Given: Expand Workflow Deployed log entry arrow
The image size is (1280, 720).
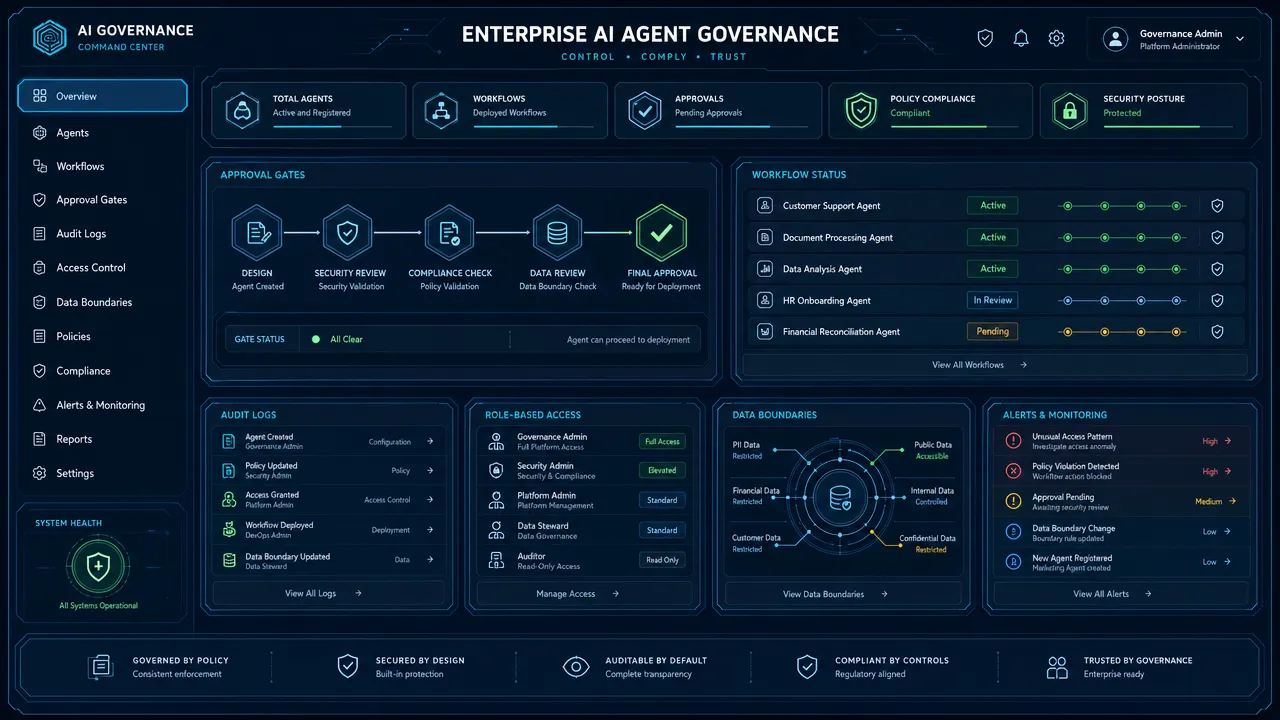Looking at the screenshot, I should point(430,530).
